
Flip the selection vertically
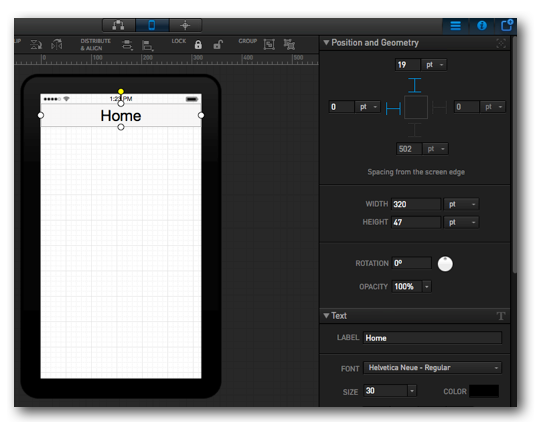pyautogui.click(x=36, y=45)
